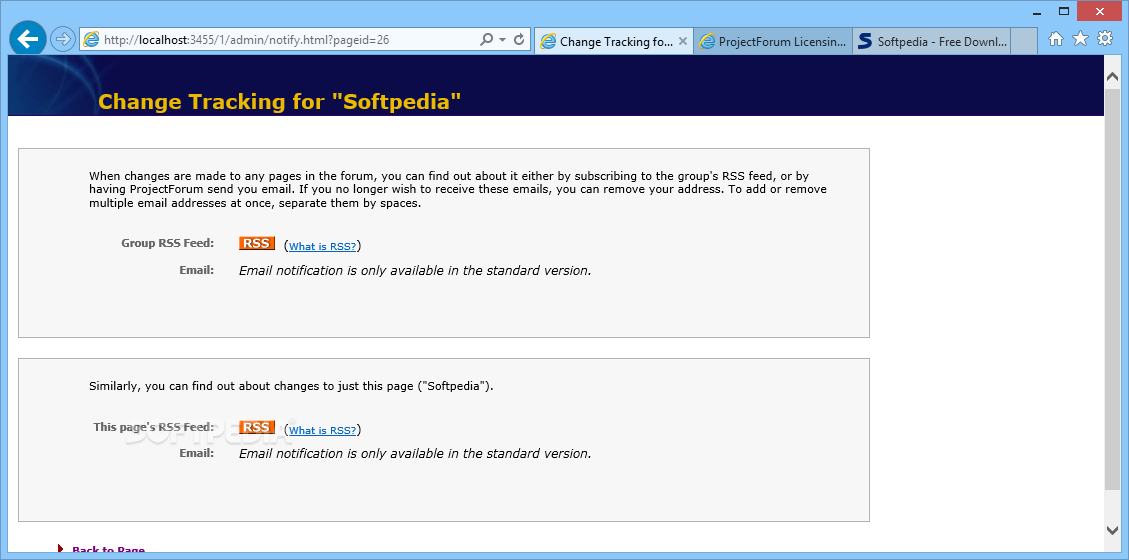Click the Softpedia tab S favicon
This screenshot has height=560, width=1129.
tap(865, 41)
